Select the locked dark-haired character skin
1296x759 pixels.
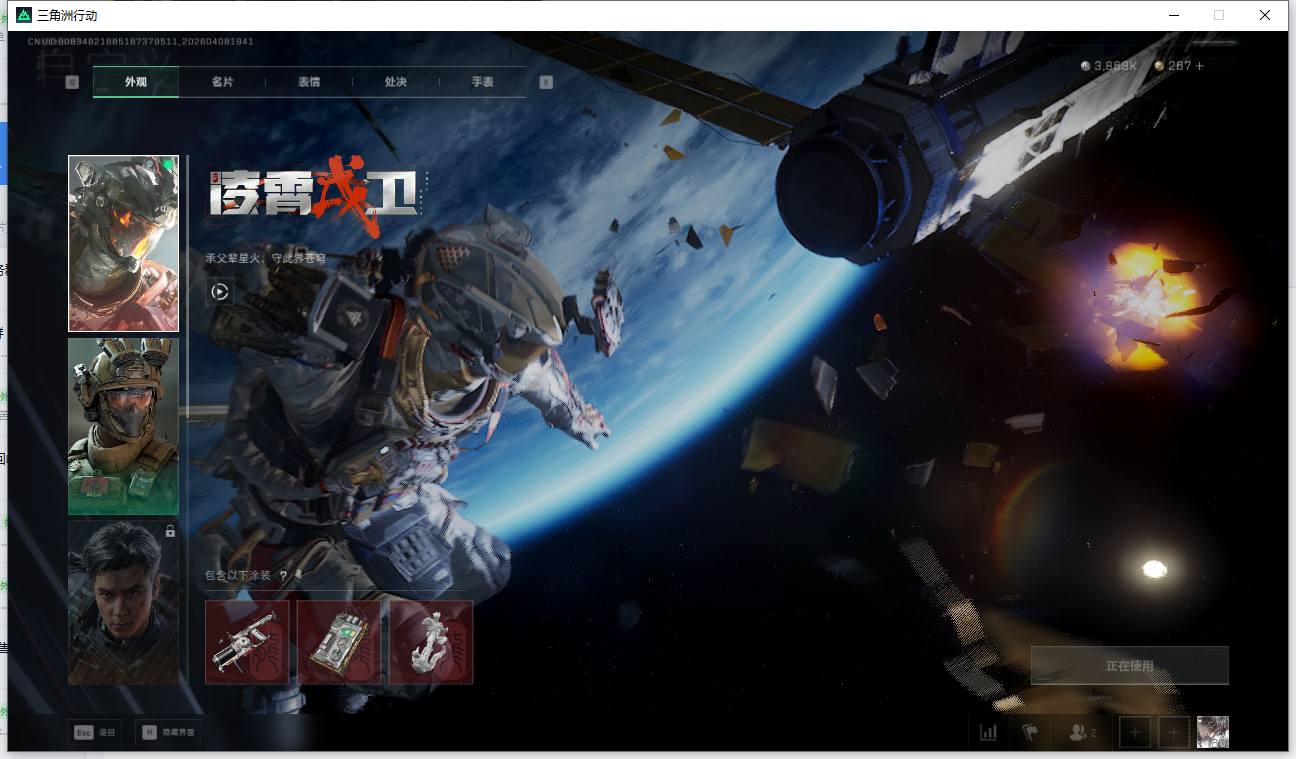coord(123,602)
